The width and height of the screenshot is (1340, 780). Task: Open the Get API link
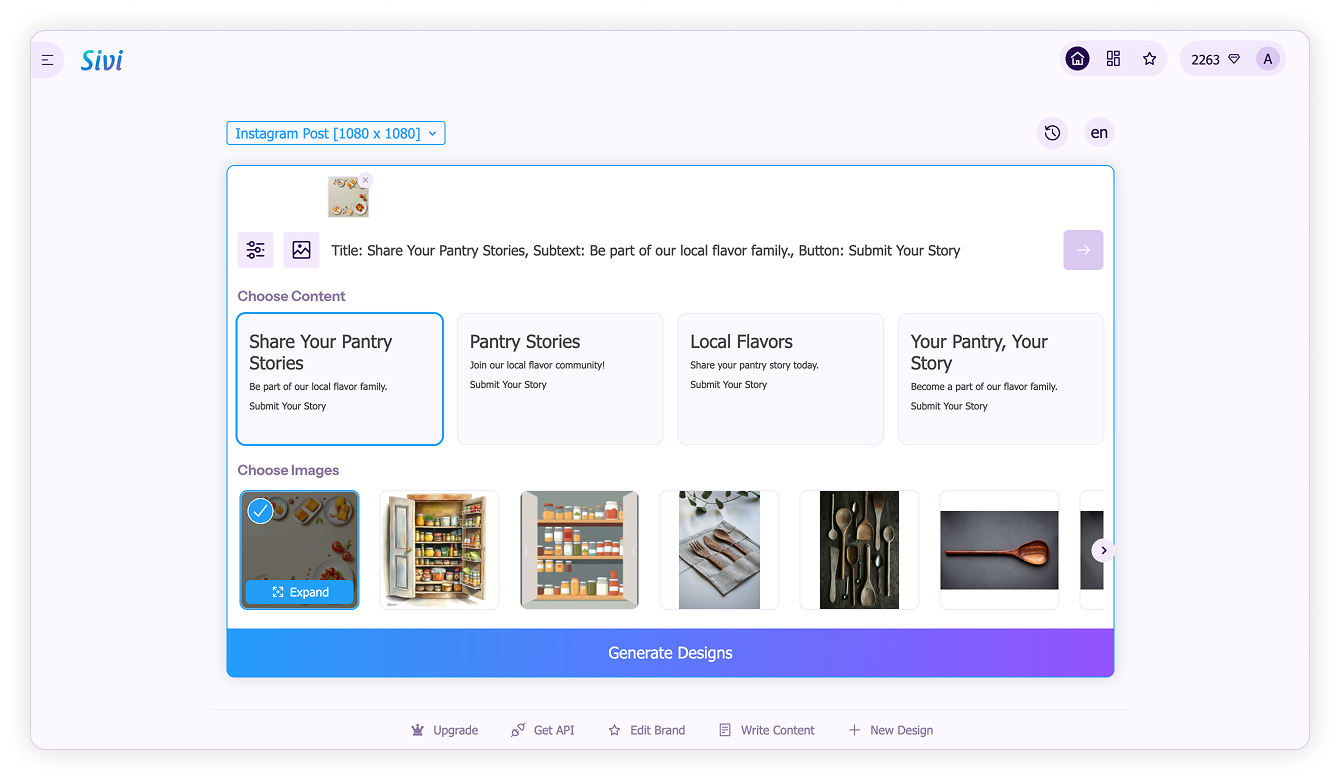point(543,730)
